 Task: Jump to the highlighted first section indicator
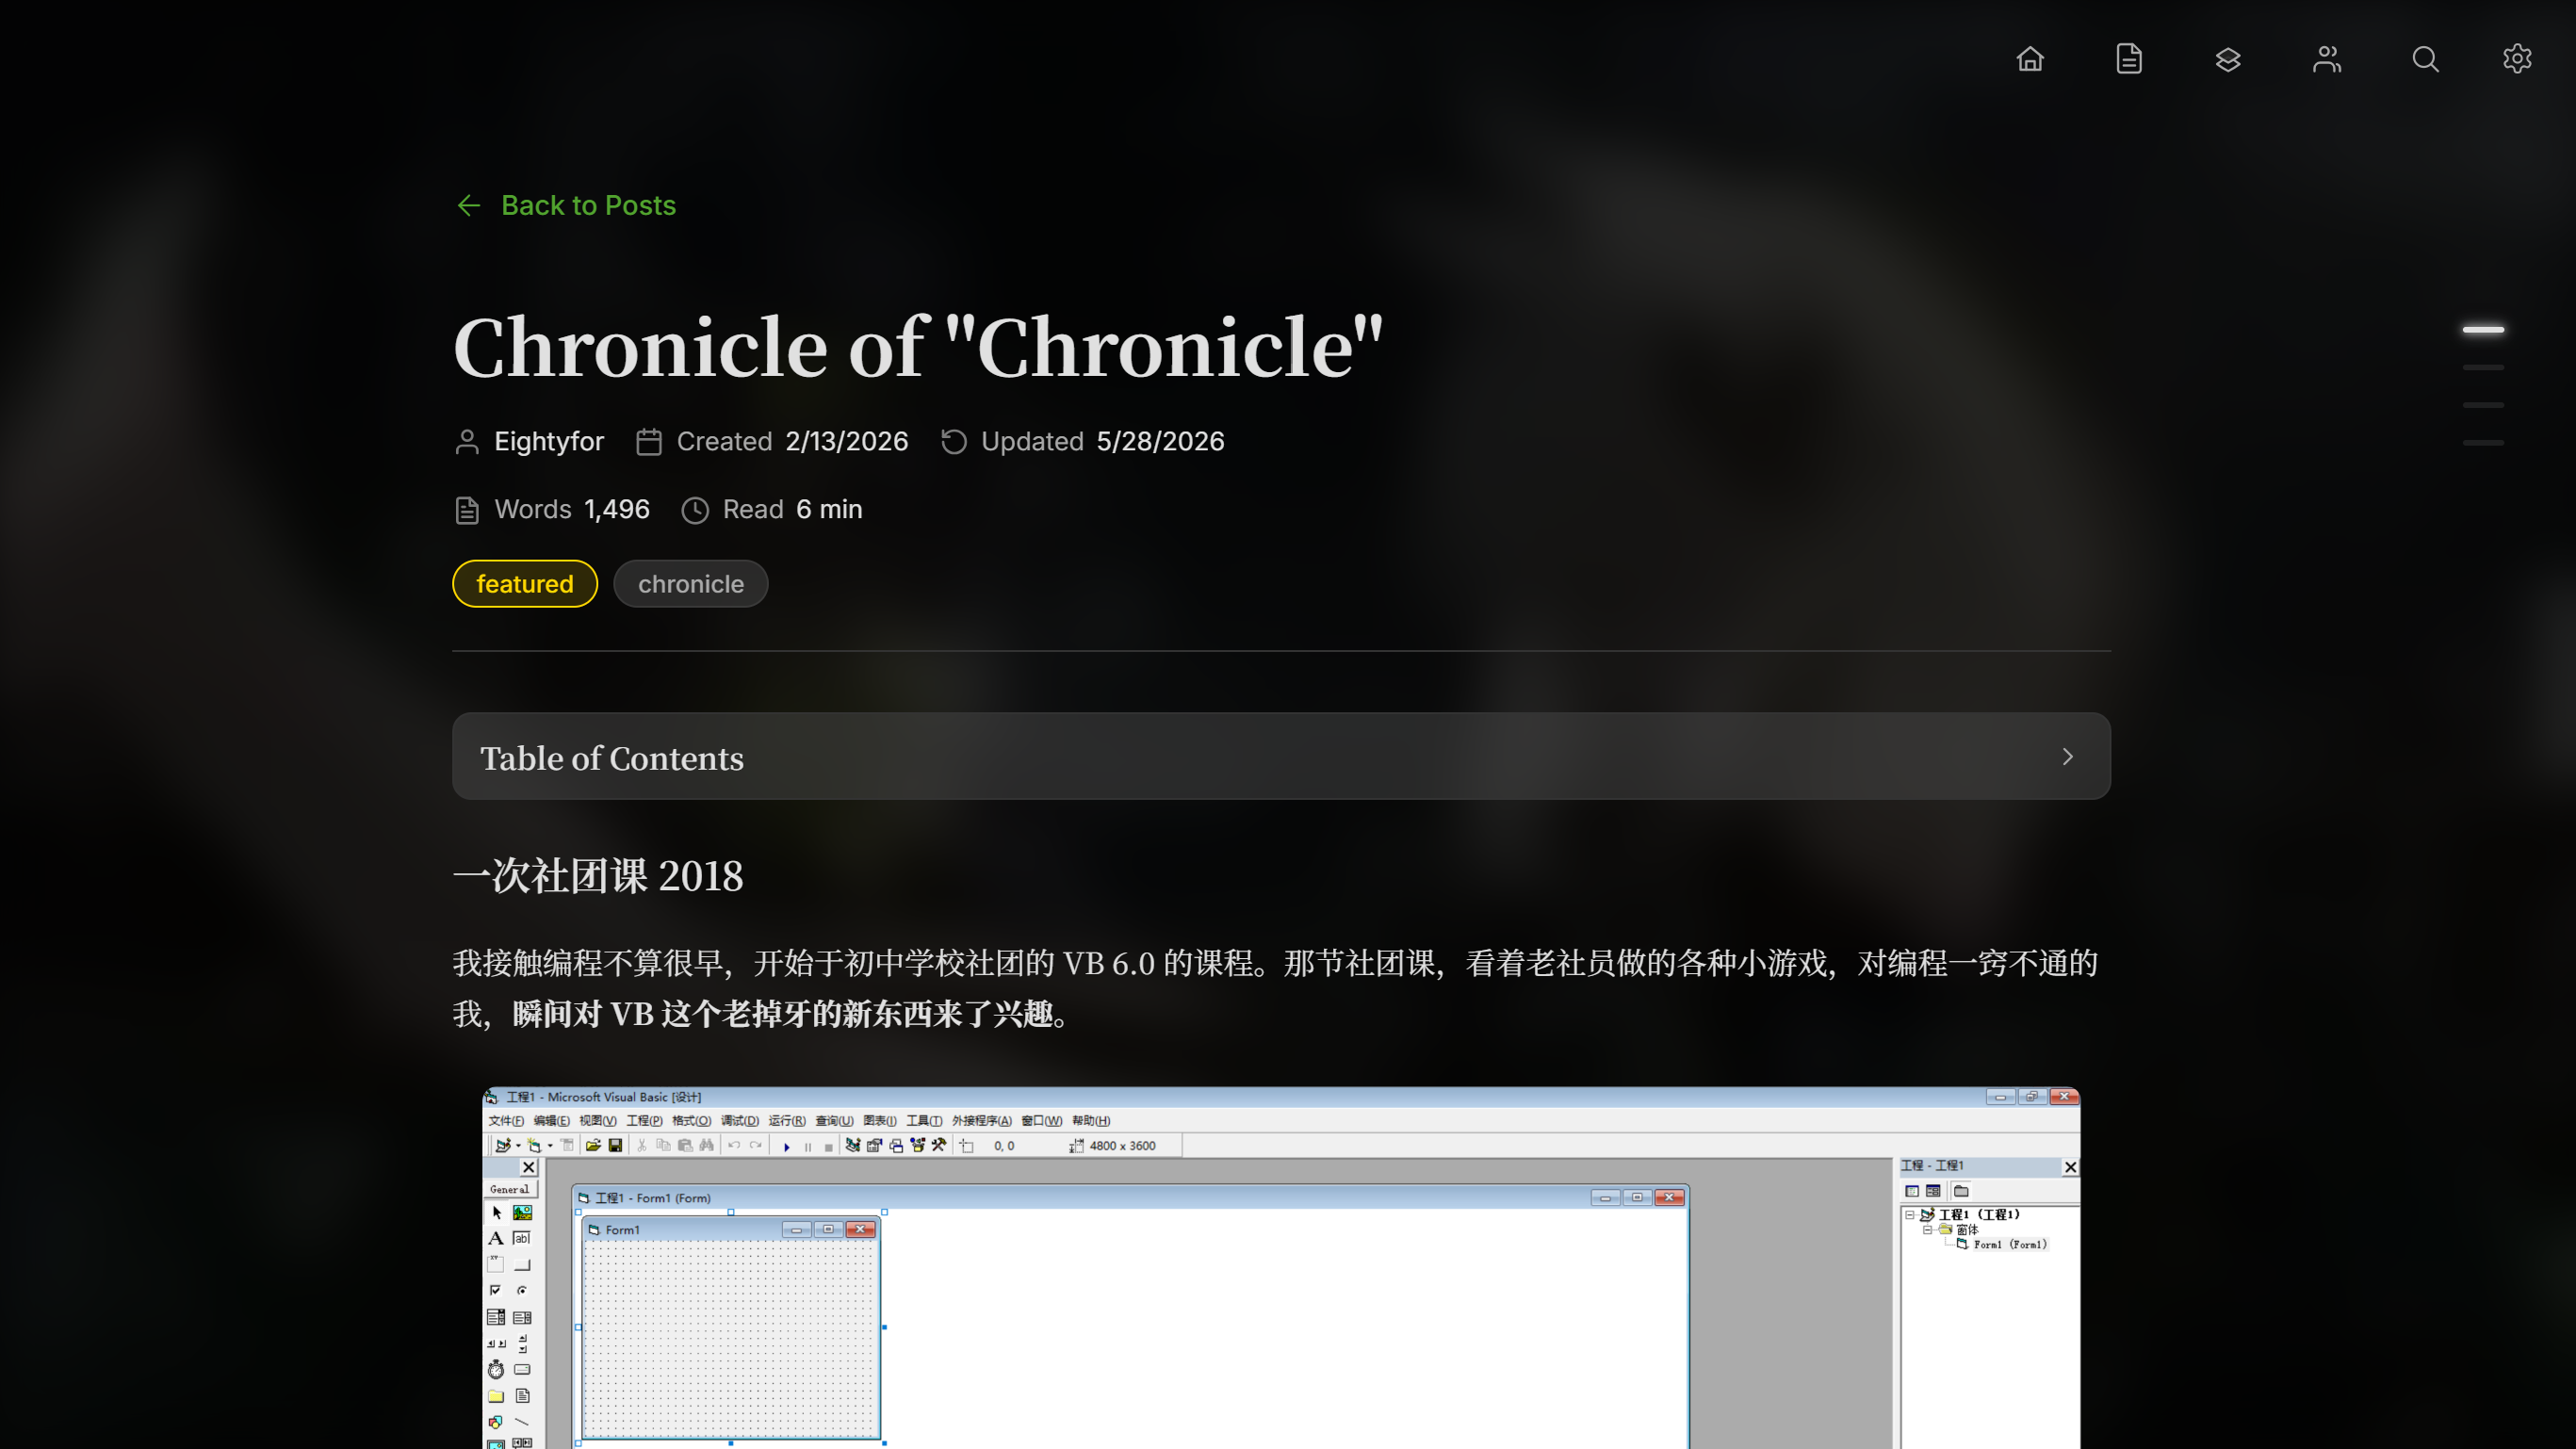pyautogui.click(x=2483, y=329)
